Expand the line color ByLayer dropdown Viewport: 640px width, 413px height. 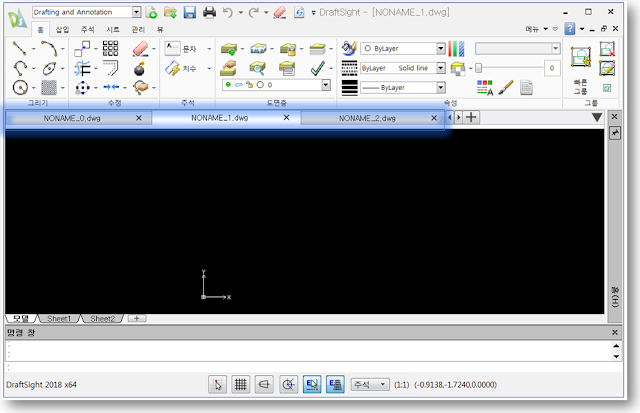[441, 49]
